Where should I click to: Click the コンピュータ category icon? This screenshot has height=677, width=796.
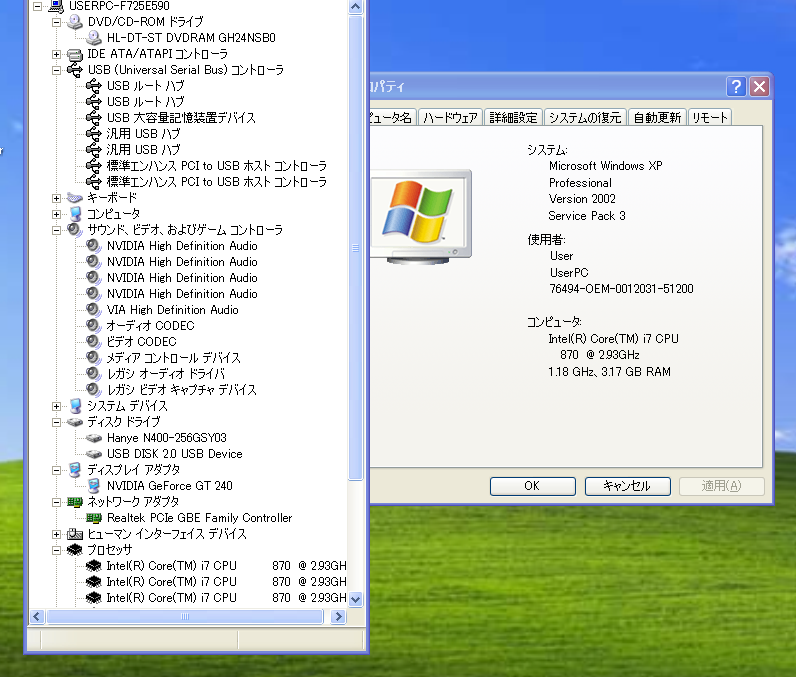point(75,214)
